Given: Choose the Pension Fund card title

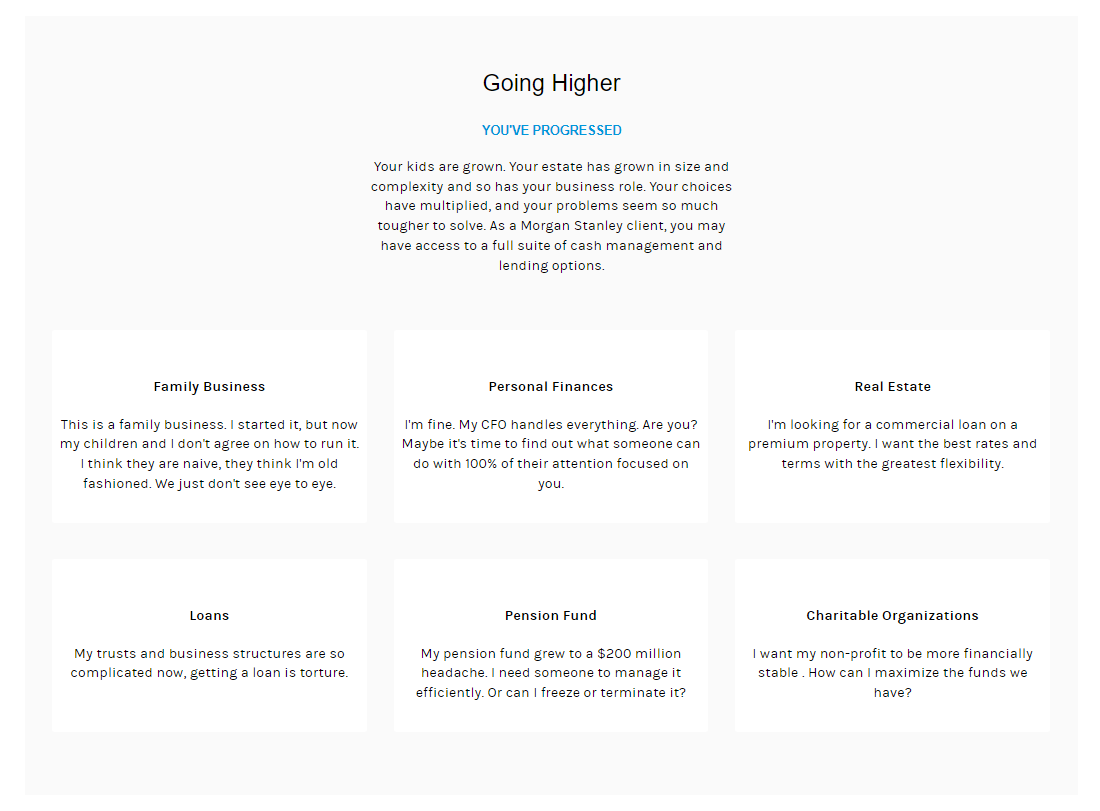Looking at the screenshot, I should point(551,616).
